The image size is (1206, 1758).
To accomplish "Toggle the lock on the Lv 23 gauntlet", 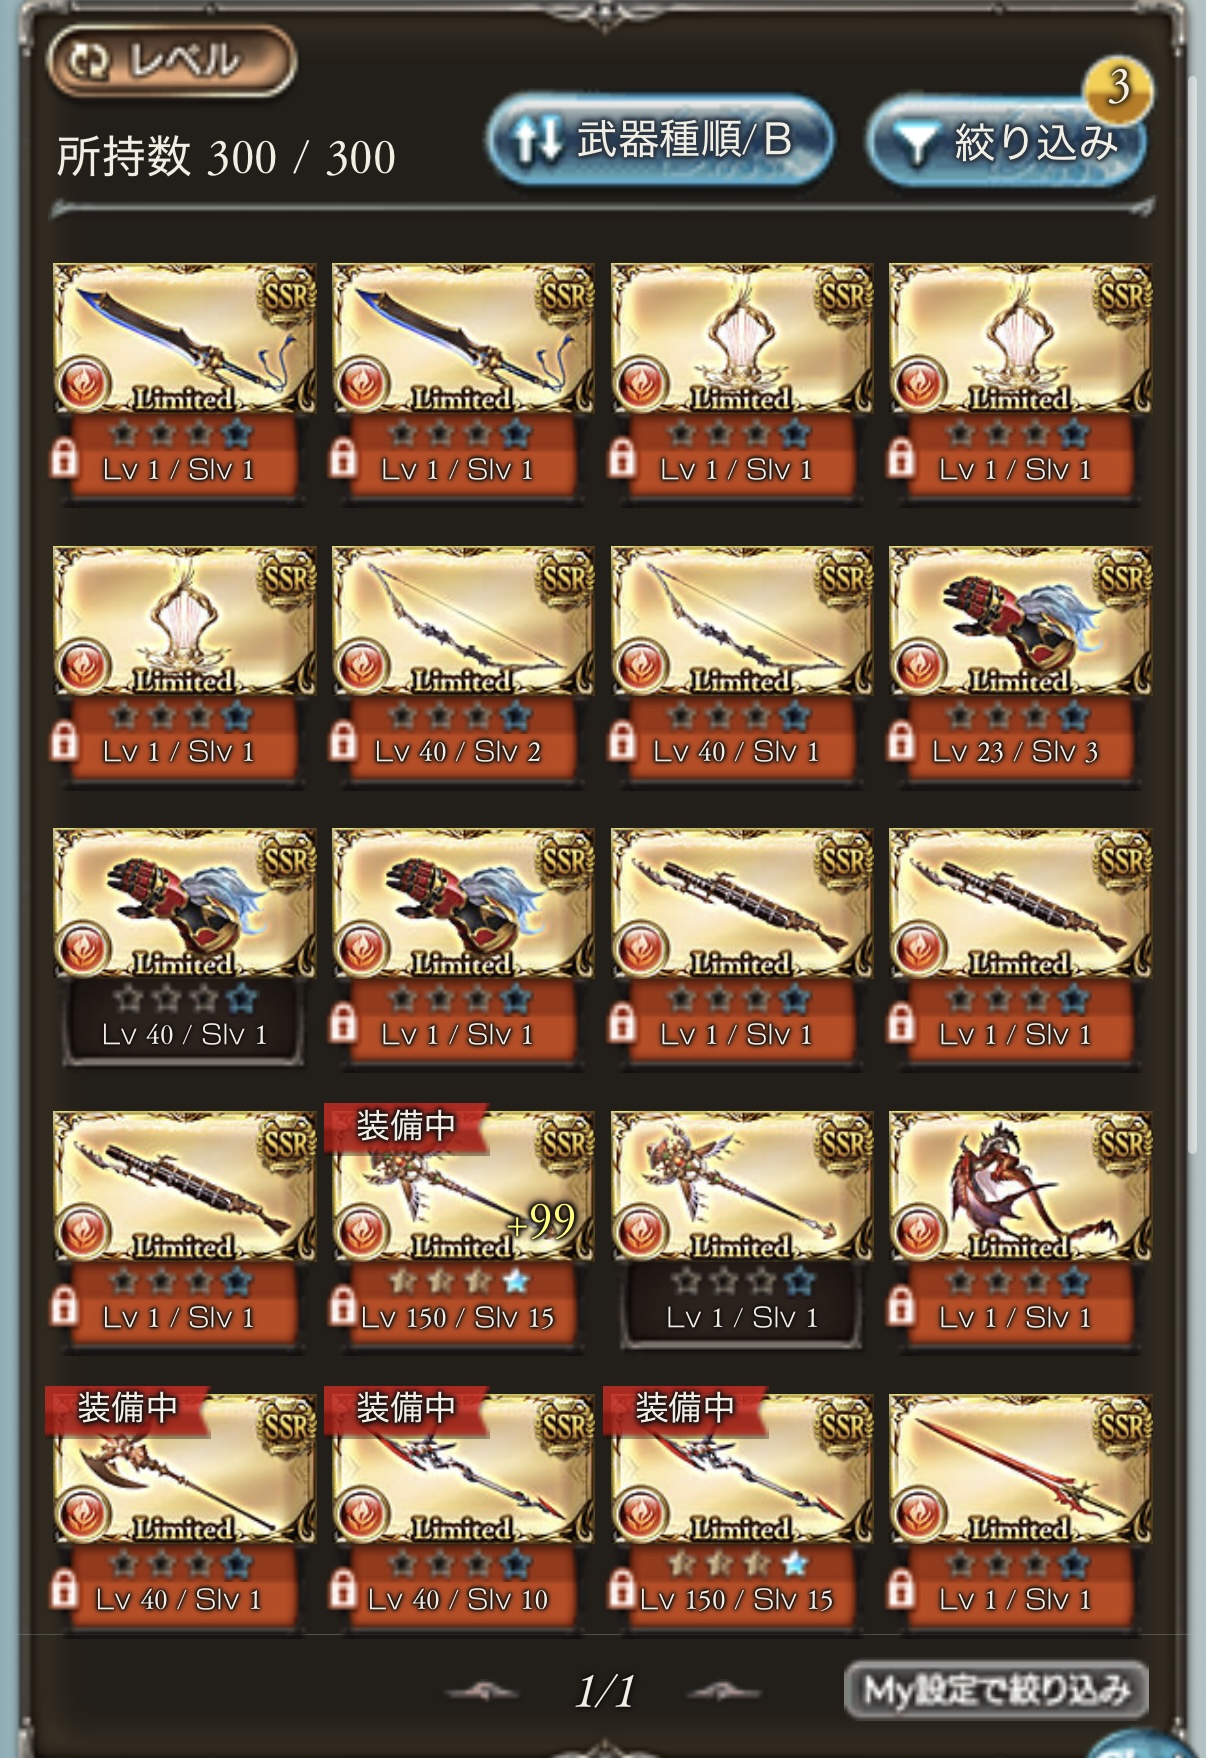I will tap(900, 741).
